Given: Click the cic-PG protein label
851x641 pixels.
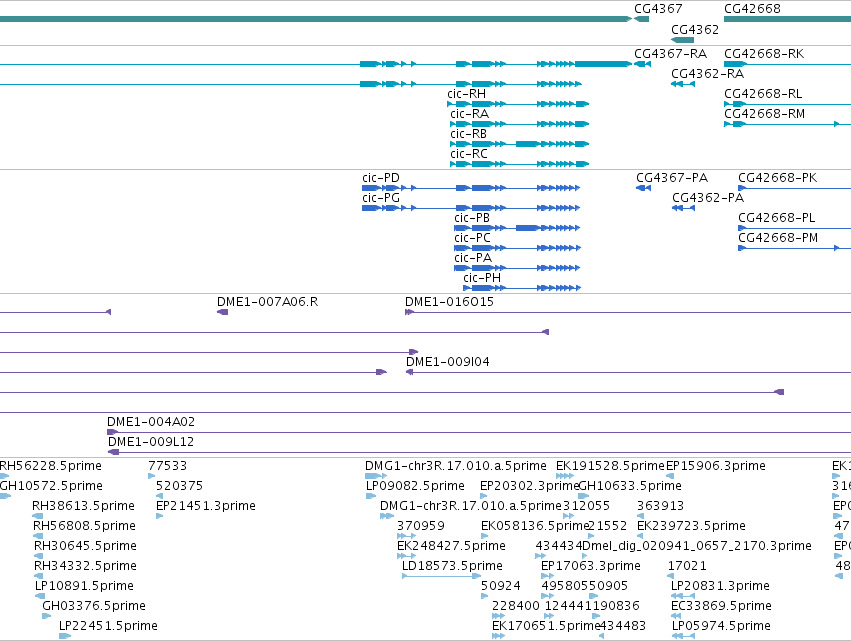Looking at the screenshot, I should pyautogui.click(x=381, y=198).
